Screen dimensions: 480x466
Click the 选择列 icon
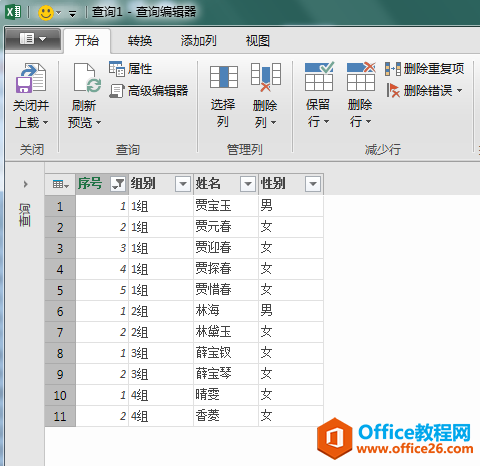tap(224, 77)
